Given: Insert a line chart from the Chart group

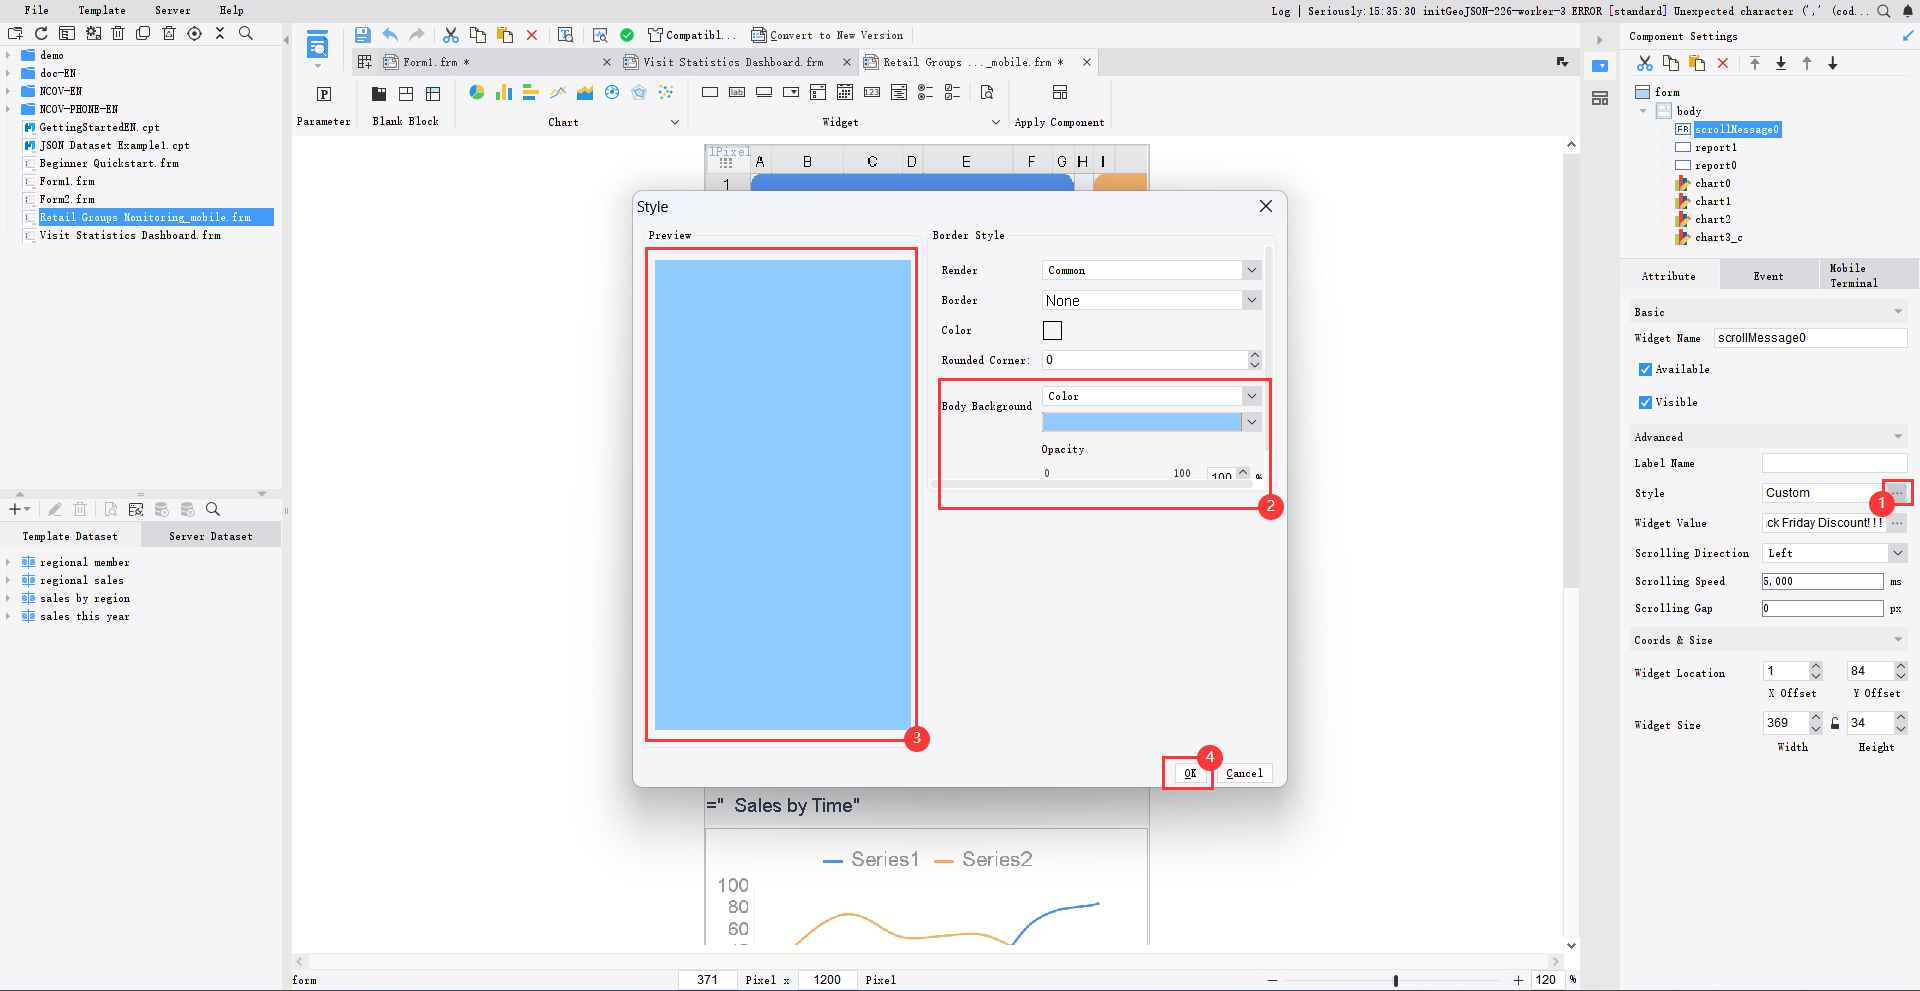Looking at the screenshot, I should tap(558, 92).
